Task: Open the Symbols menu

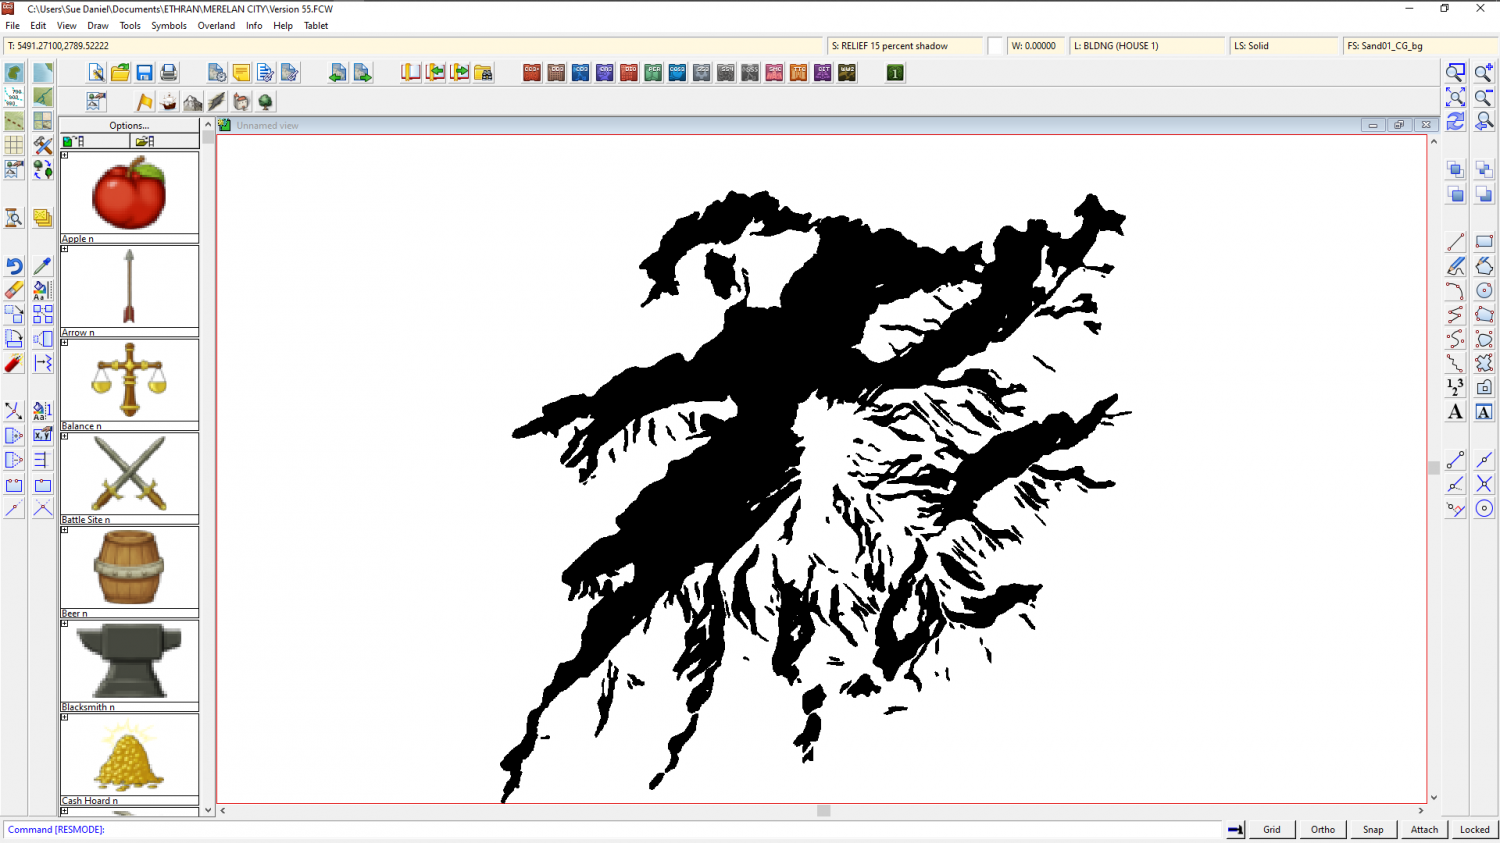Action: 169,26
